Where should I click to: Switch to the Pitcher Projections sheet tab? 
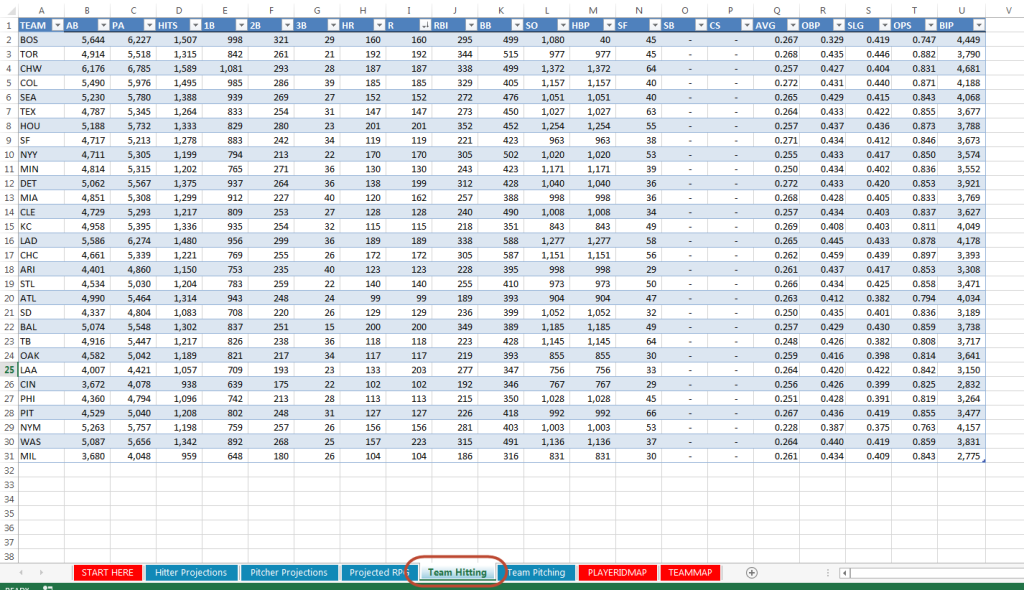pos(289,573)
